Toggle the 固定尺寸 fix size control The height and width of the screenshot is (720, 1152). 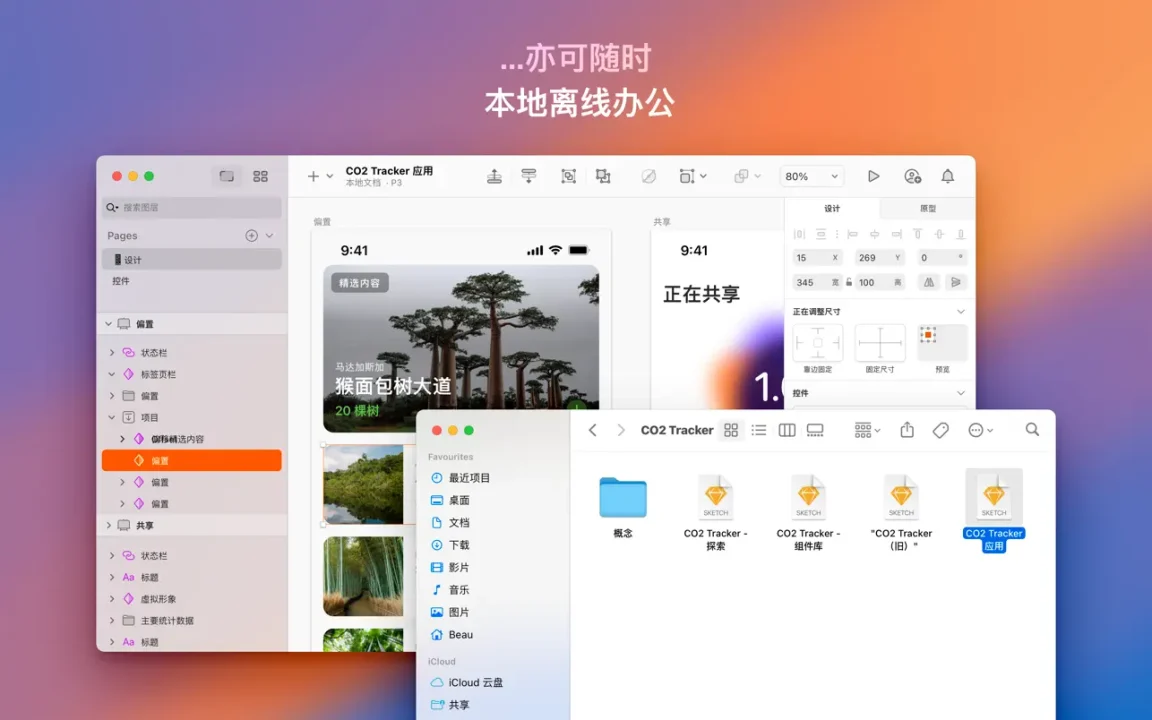tap(879, 343)
